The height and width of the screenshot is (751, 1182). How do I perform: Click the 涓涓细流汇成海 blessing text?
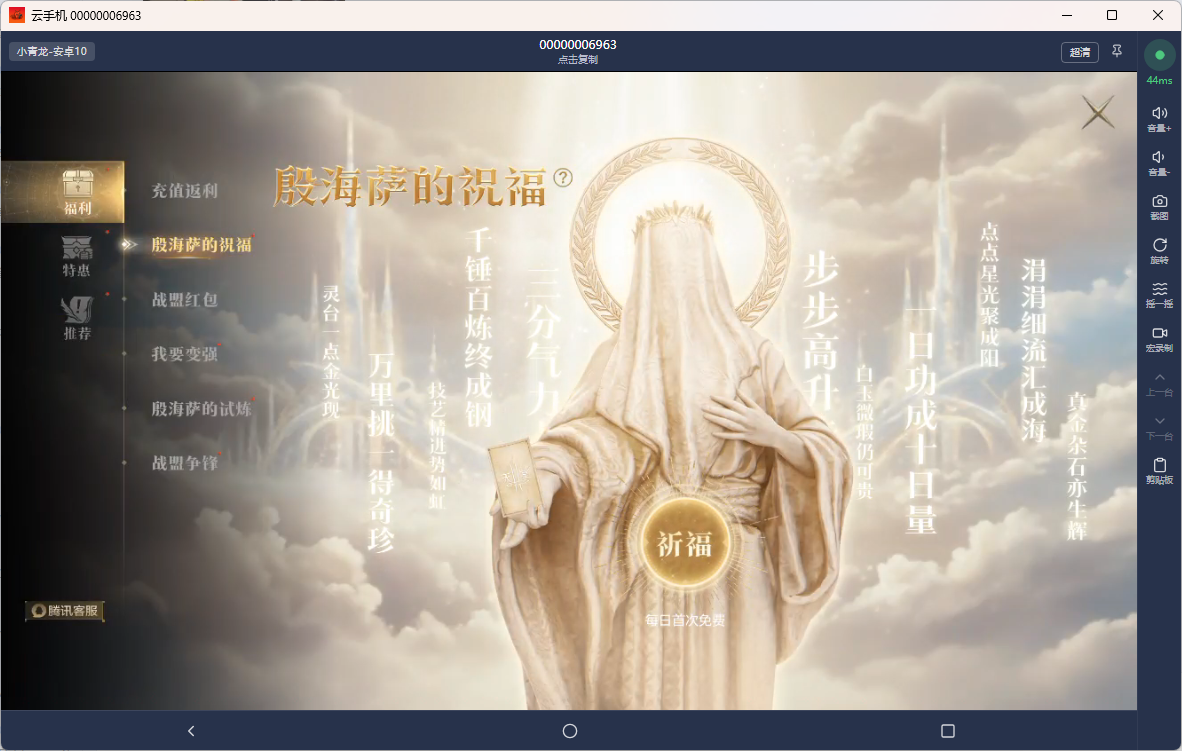click(1033, 350)
